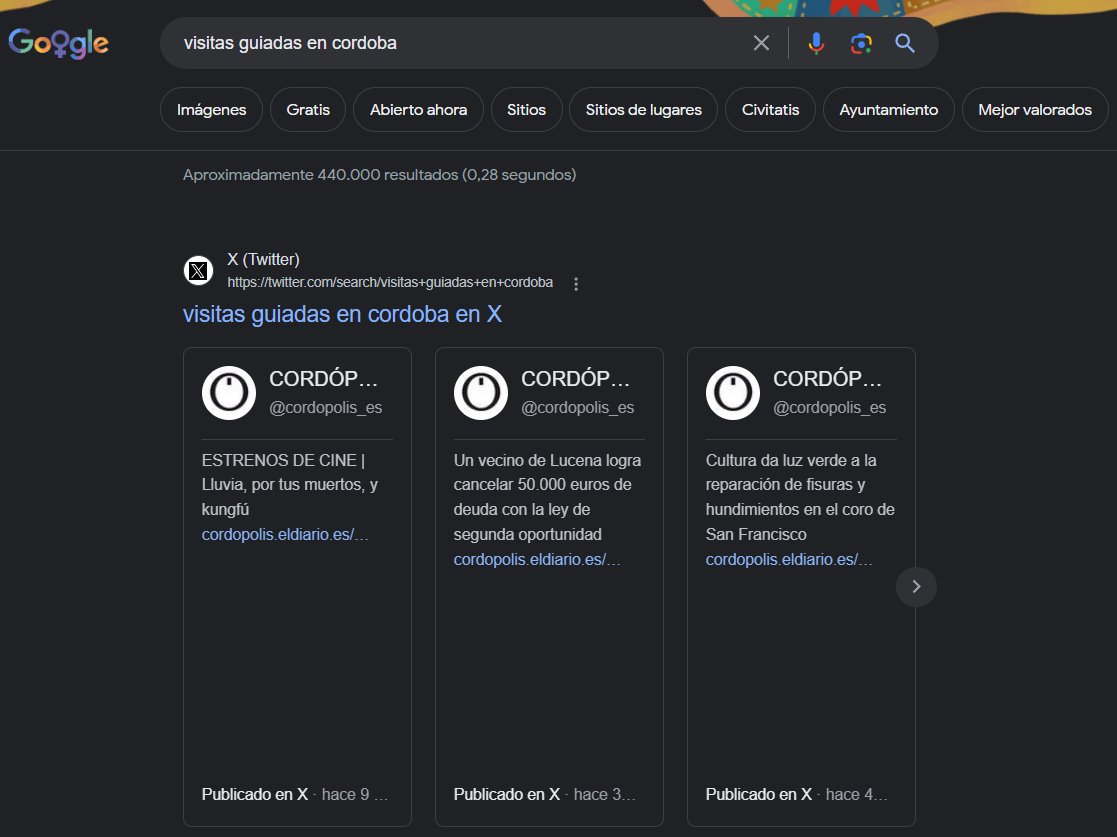
Task: Select the Civitatis filter tab
Action: pyautogui.click(x=770, y=109)
